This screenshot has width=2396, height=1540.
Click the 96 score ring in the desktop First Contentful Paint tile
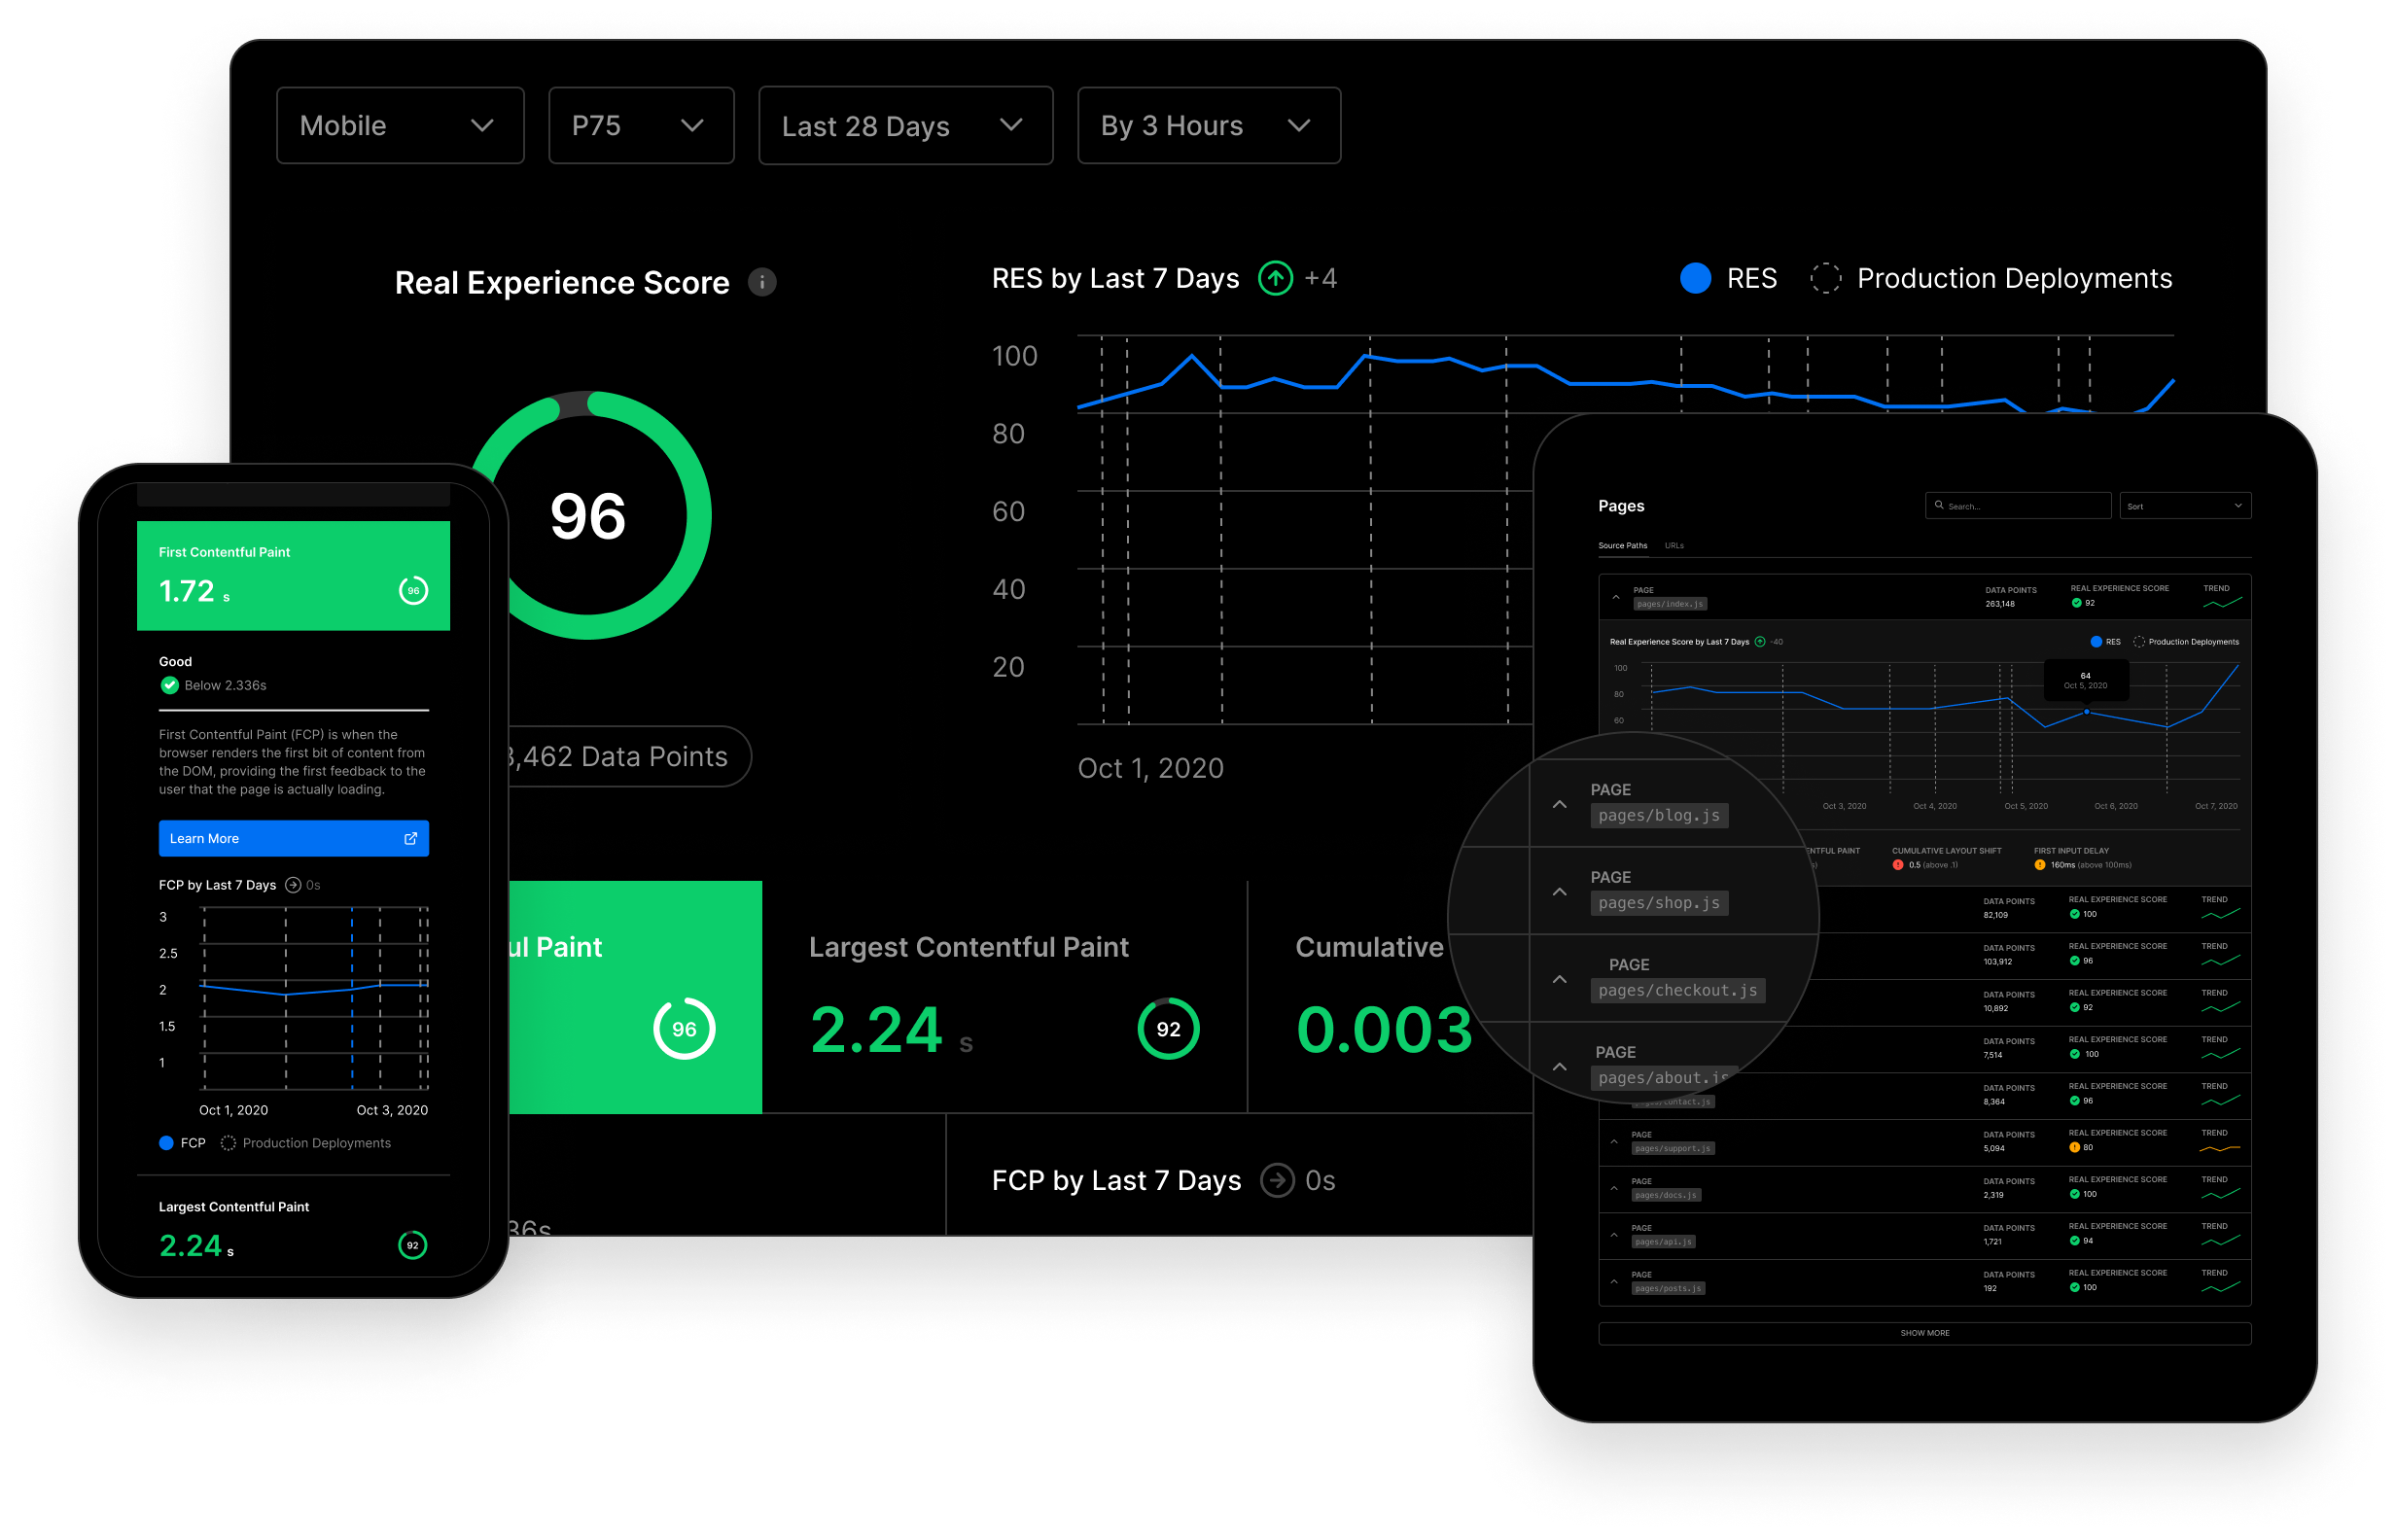[x=684, y=1029]
